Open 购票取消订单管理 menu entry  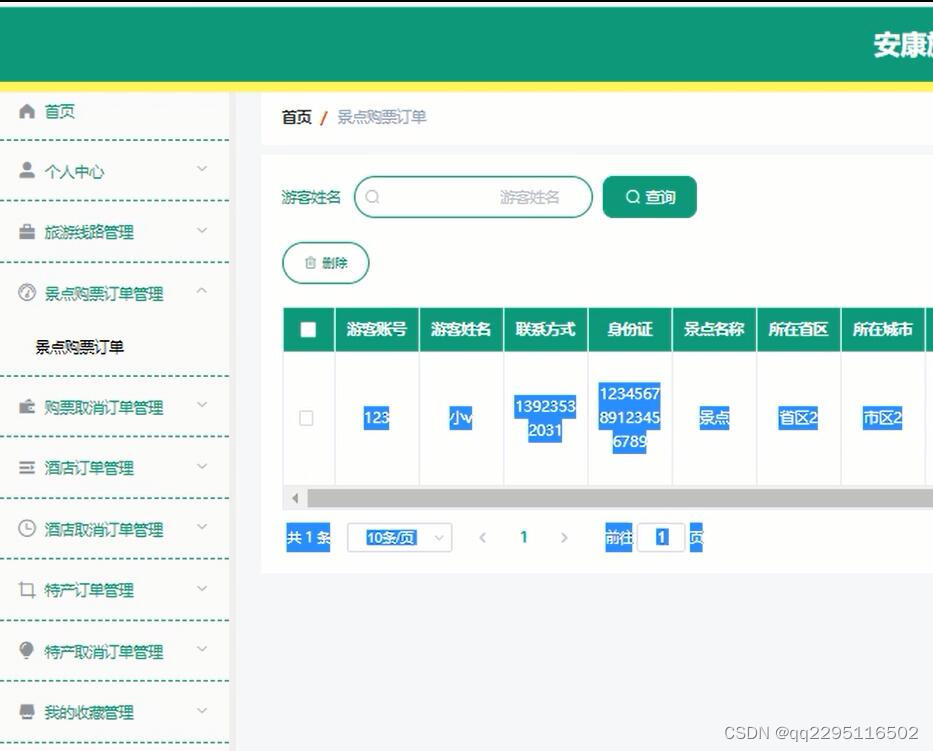(x=97, y=407)
